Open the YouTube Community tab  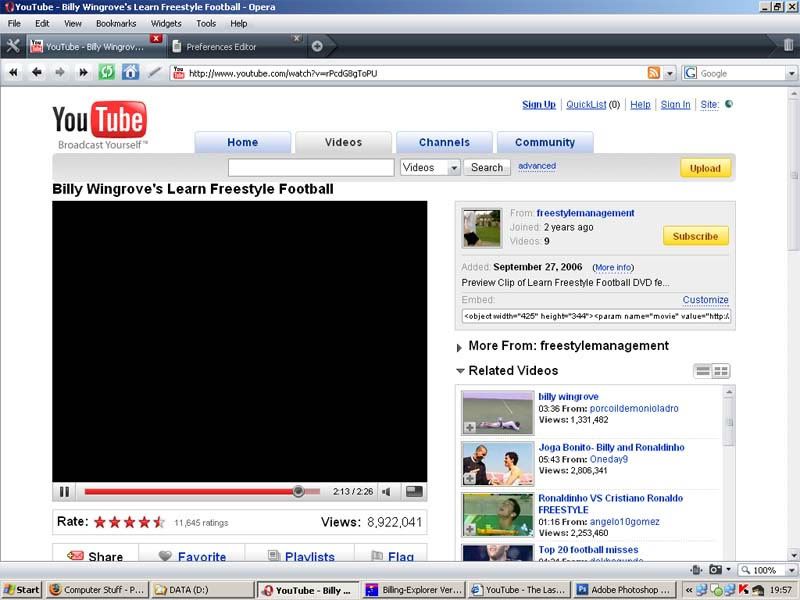pyautogui.click(x=545, y=142)
